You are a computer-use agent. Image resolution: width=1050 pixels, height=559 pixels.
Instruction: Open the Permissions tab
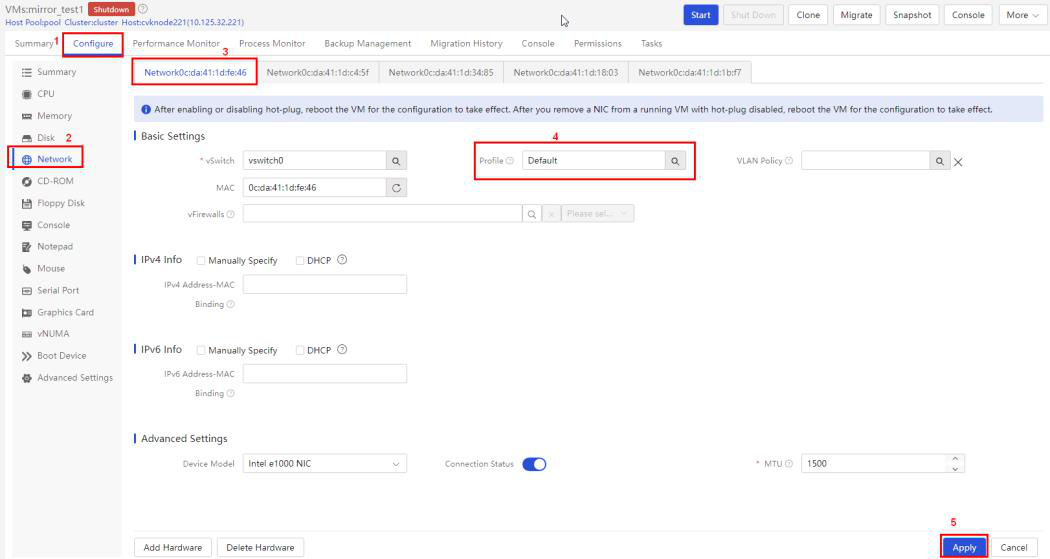pyautogui.click(x=597, y=44)
